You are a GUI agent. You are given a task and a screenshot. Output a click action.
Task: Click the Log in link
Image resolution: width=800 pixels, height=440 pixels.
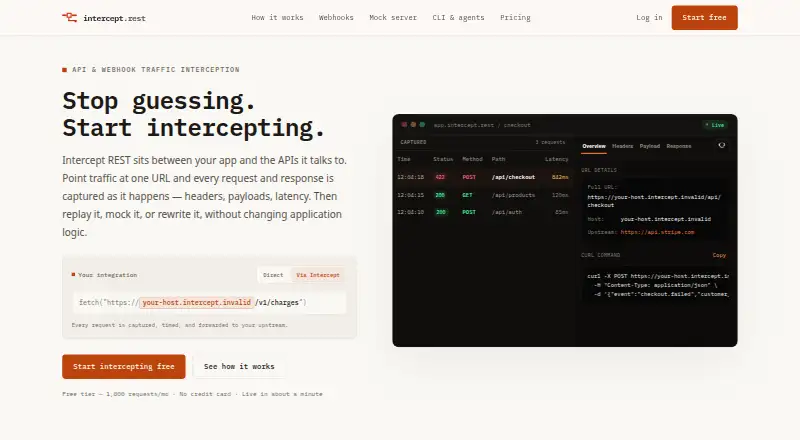tap(649, 17)
